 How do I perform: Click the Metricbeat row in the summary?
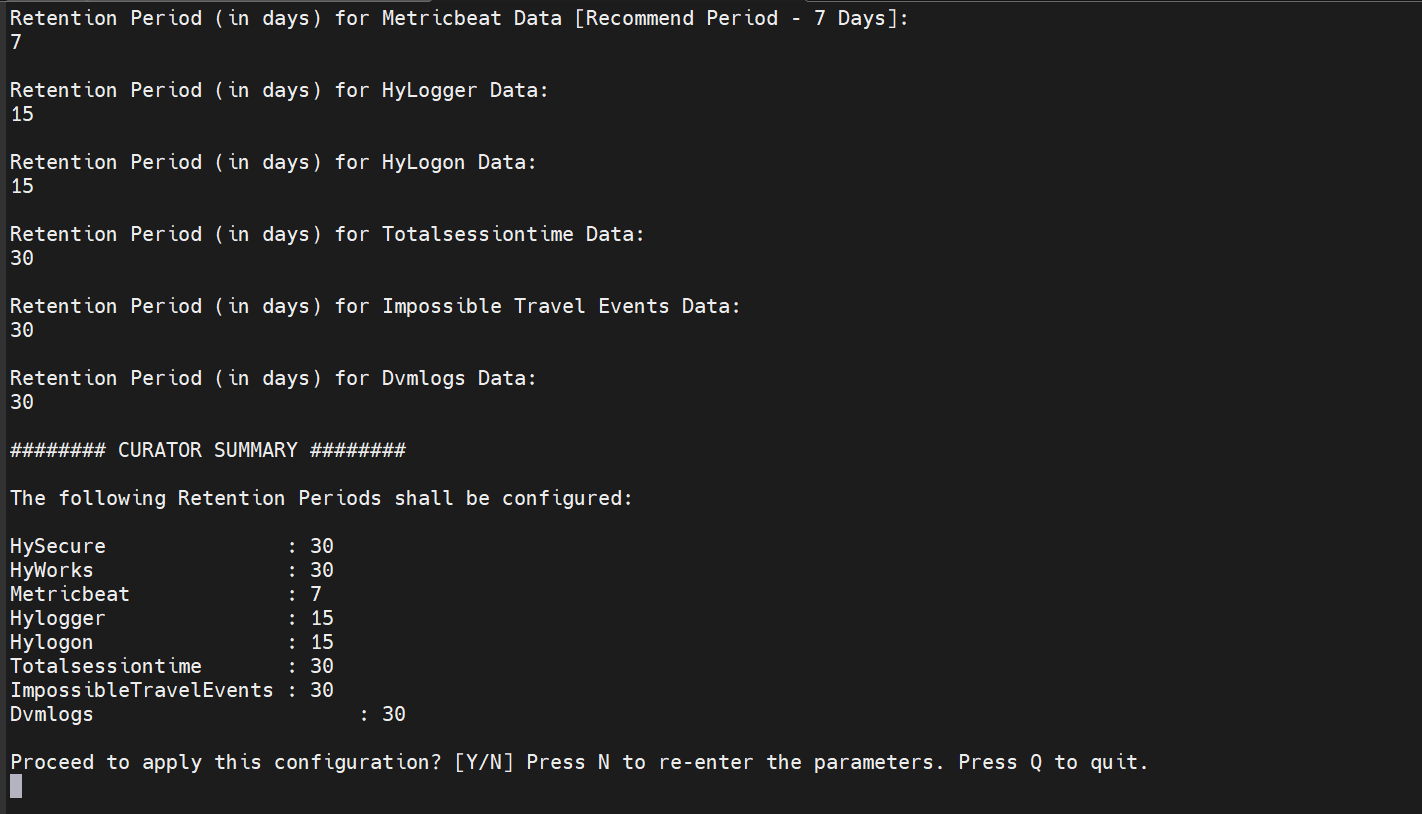[165, 594]
